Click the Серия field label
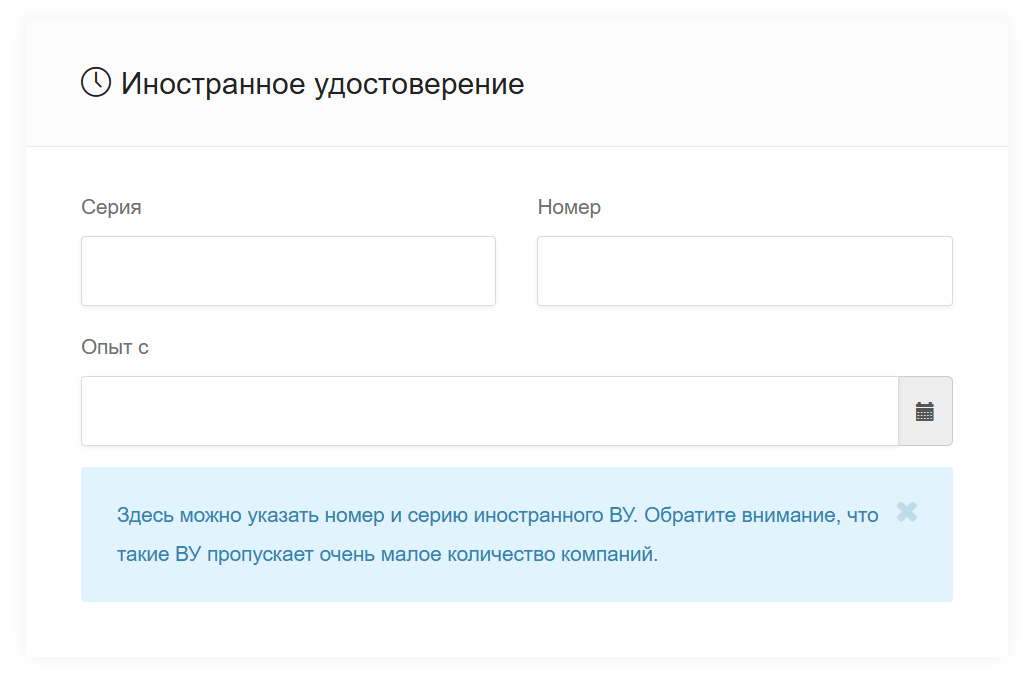Viewport: 1032px width, 673px height. 111,207
